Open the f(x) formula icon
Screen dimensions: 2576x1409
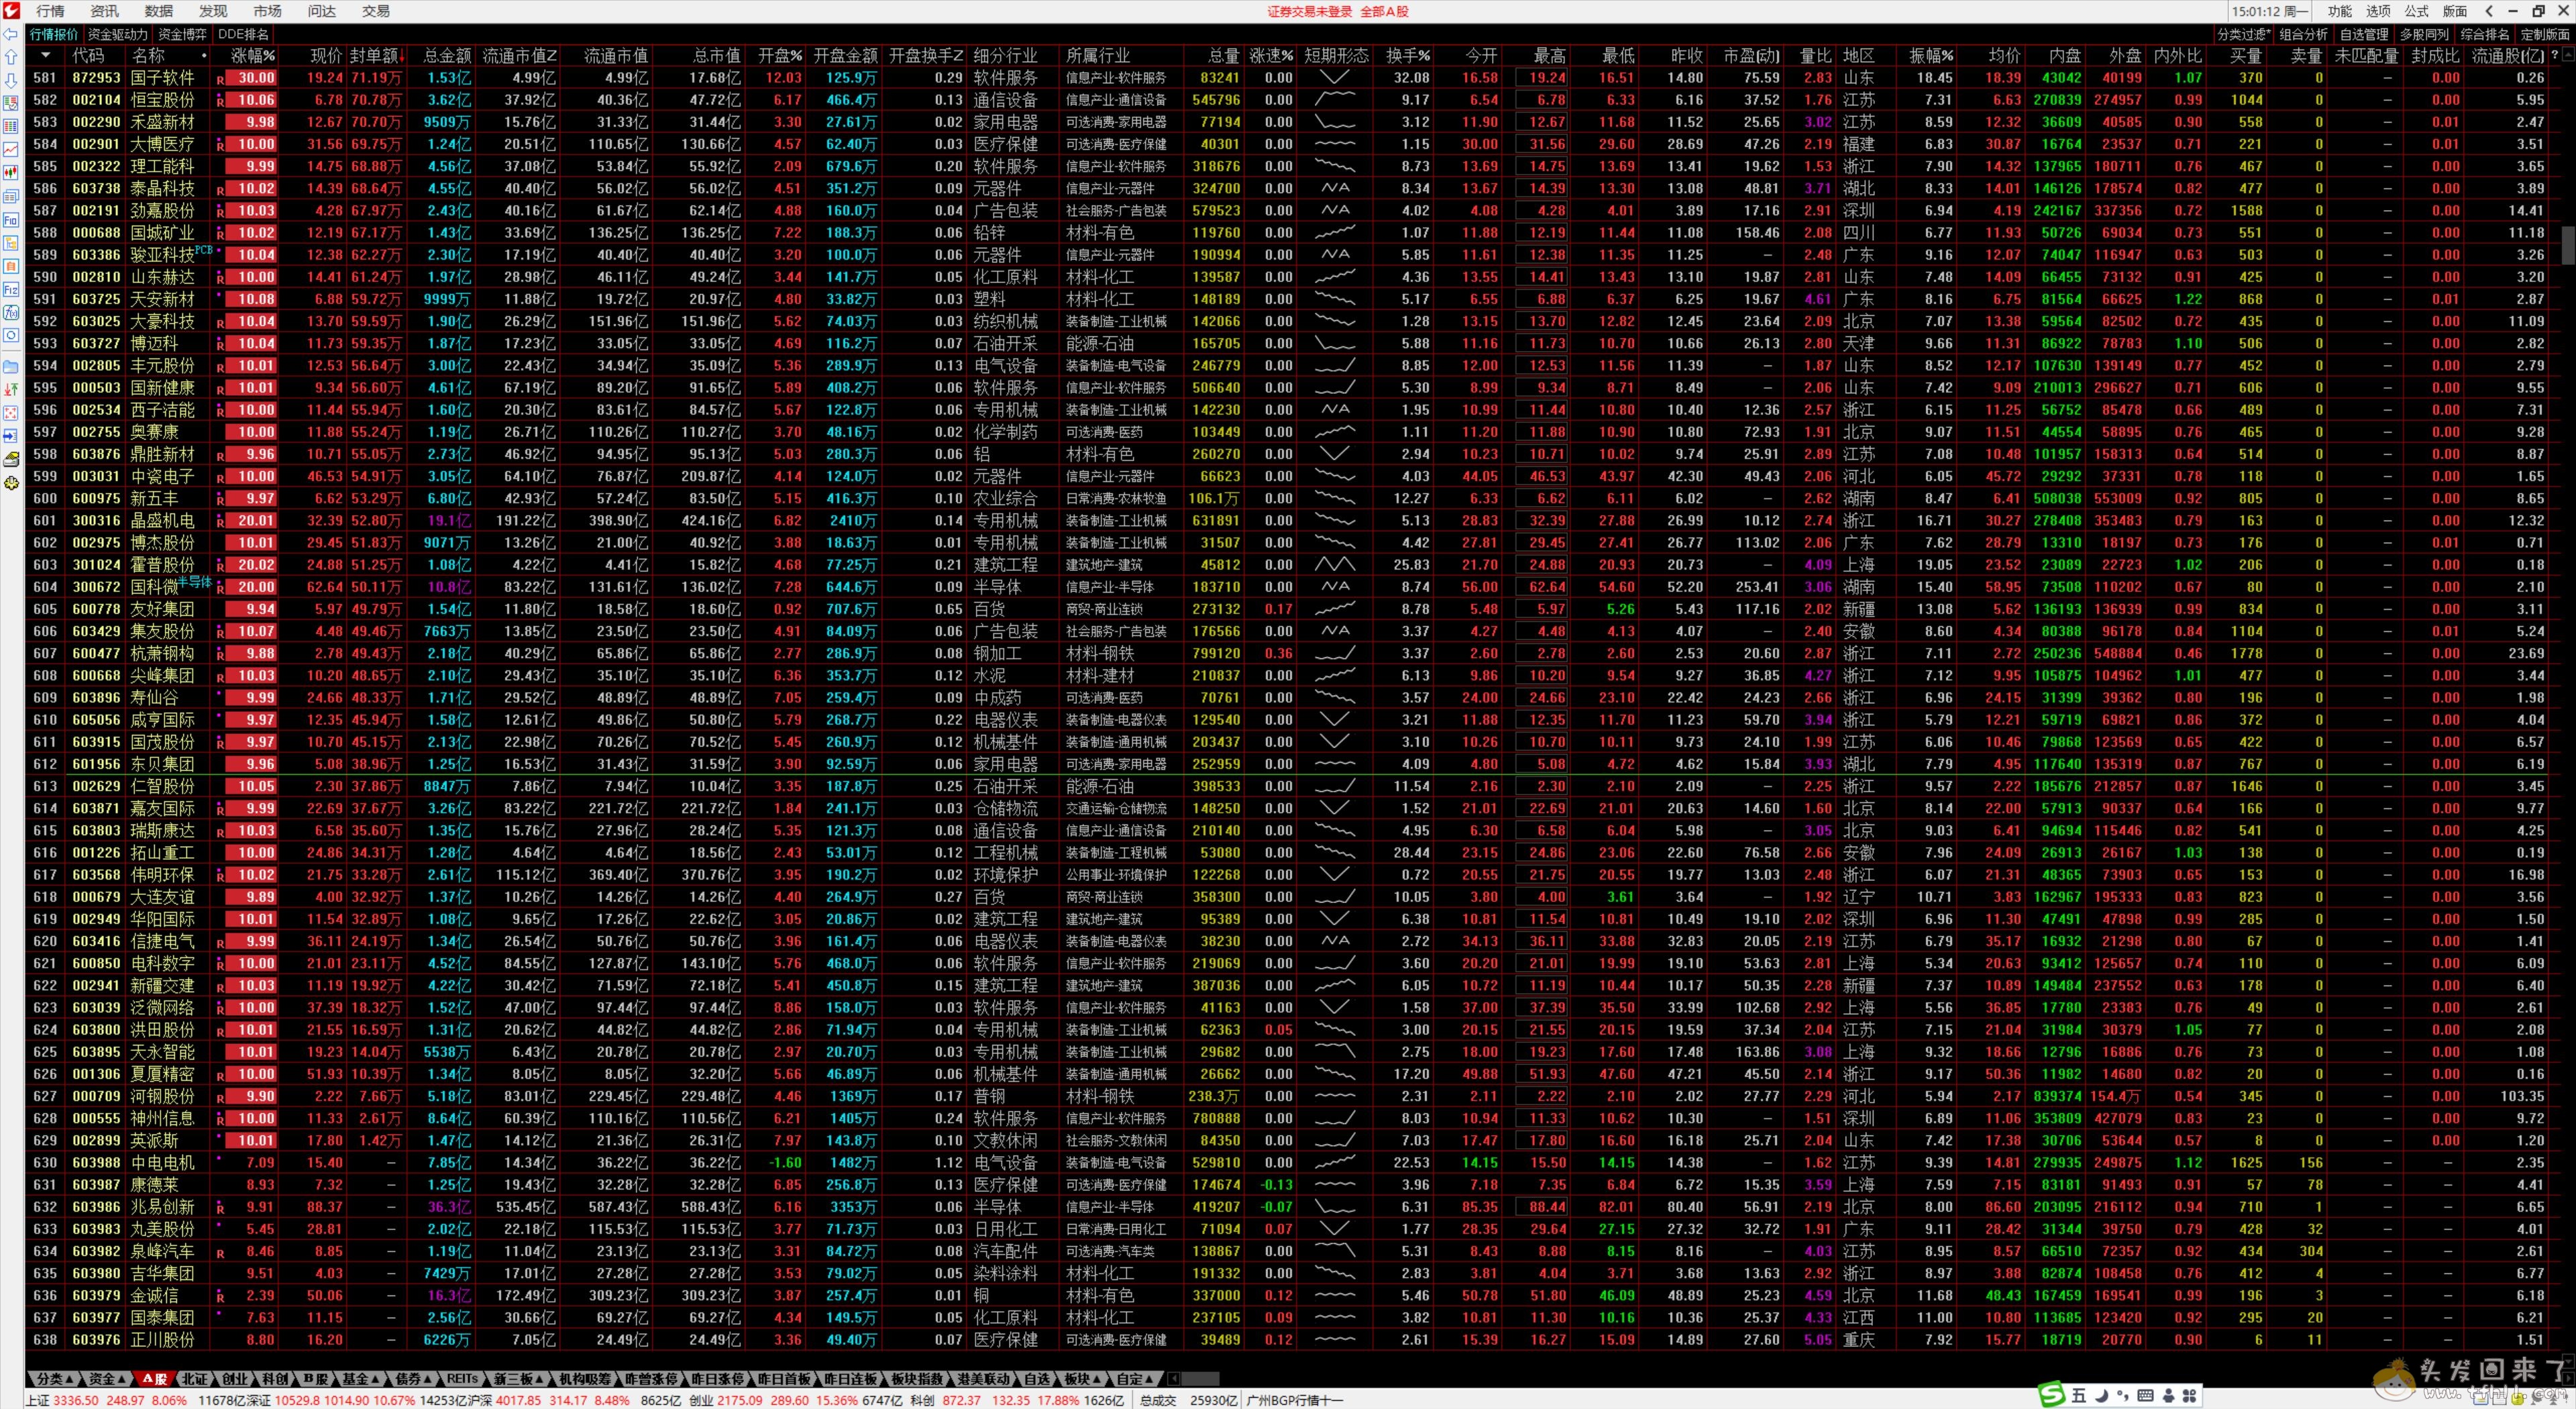coord(11,312)
